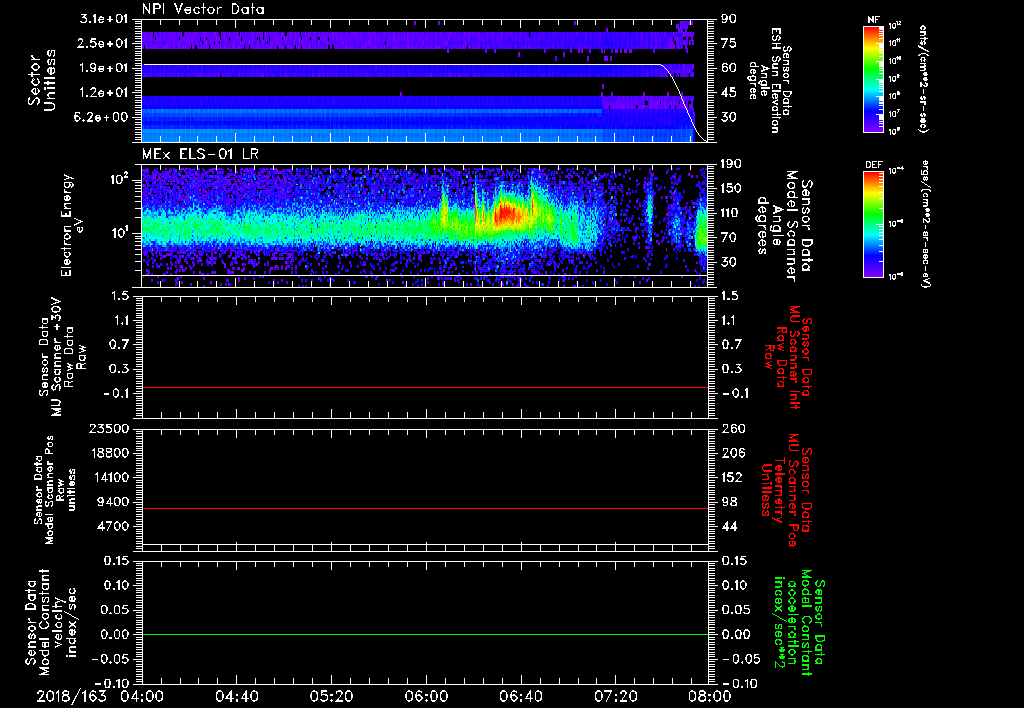Click the 06:40 time tick label

point(520,696)
